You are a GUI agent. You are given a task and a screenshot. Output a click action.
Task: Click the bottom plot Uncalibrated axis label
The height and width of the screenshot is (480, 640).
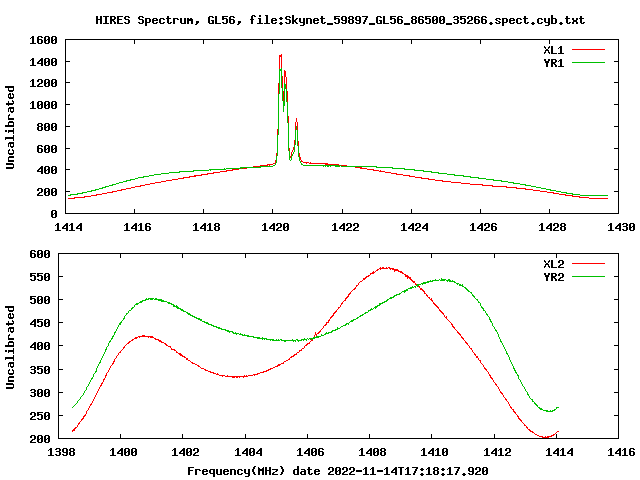click(10, 347)
